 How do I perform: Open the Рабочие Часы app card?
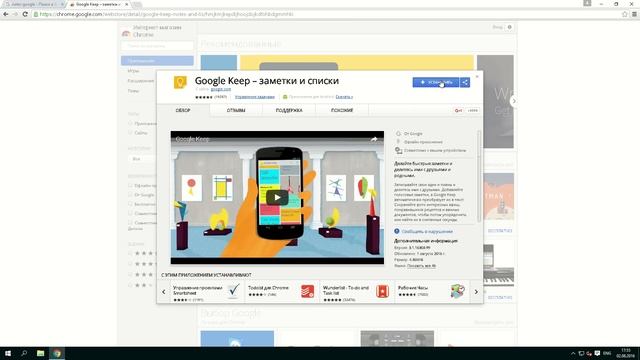point(432,292)
